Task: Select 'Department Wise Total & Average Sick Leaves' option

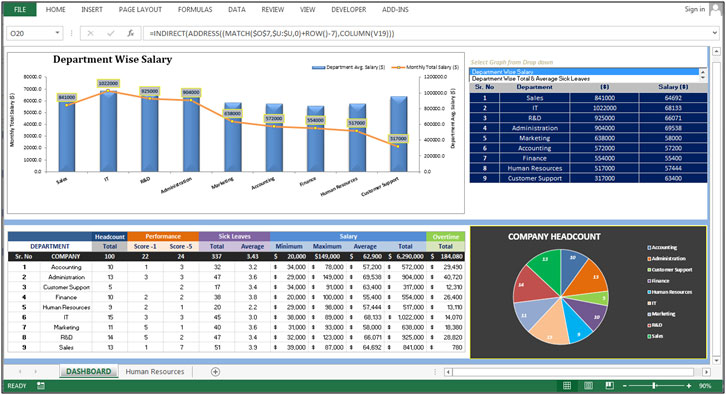Action: tap(531, 79)
